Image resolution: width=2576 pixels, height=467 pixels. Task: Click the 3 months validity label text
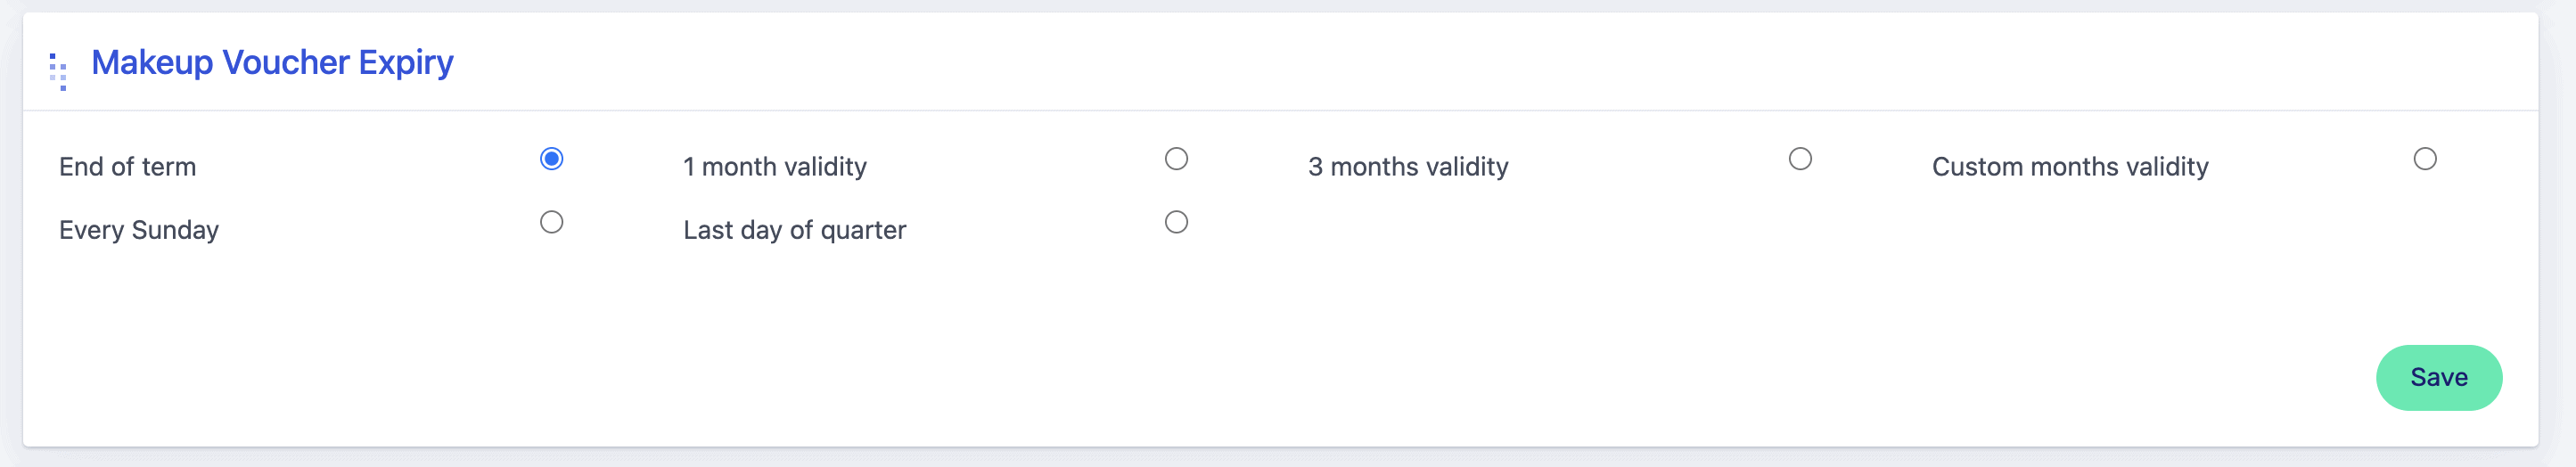(x=1407, y=167)
